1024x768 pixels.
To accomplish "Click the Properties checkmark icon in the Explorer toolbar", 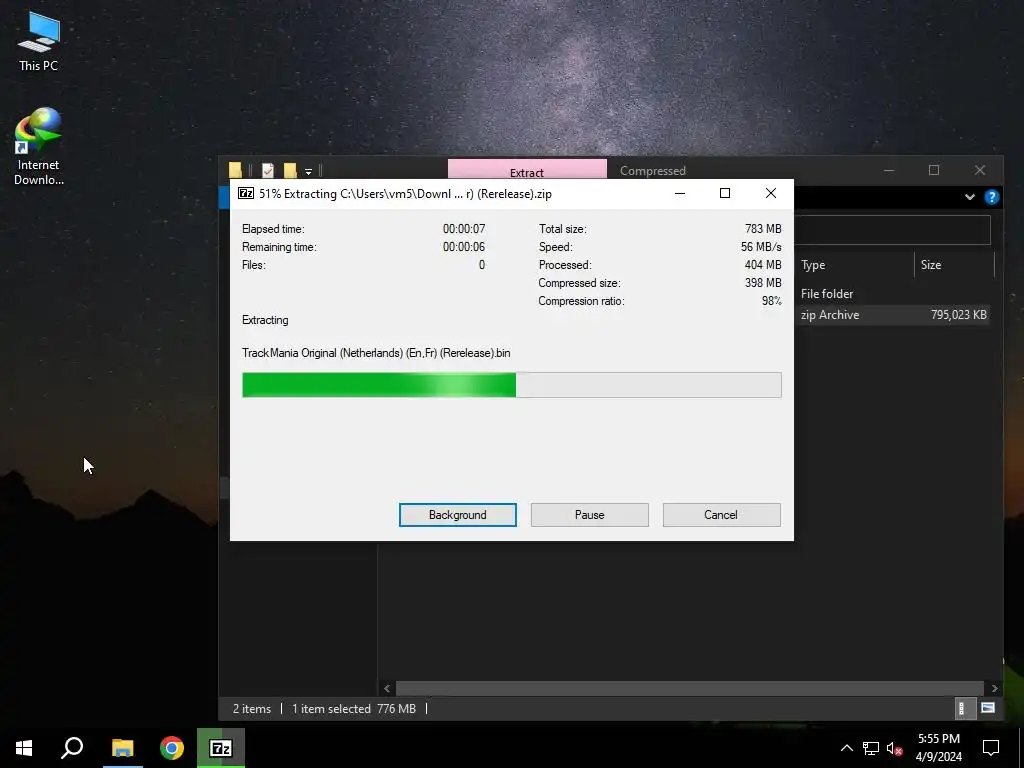I will coord(268,170).
